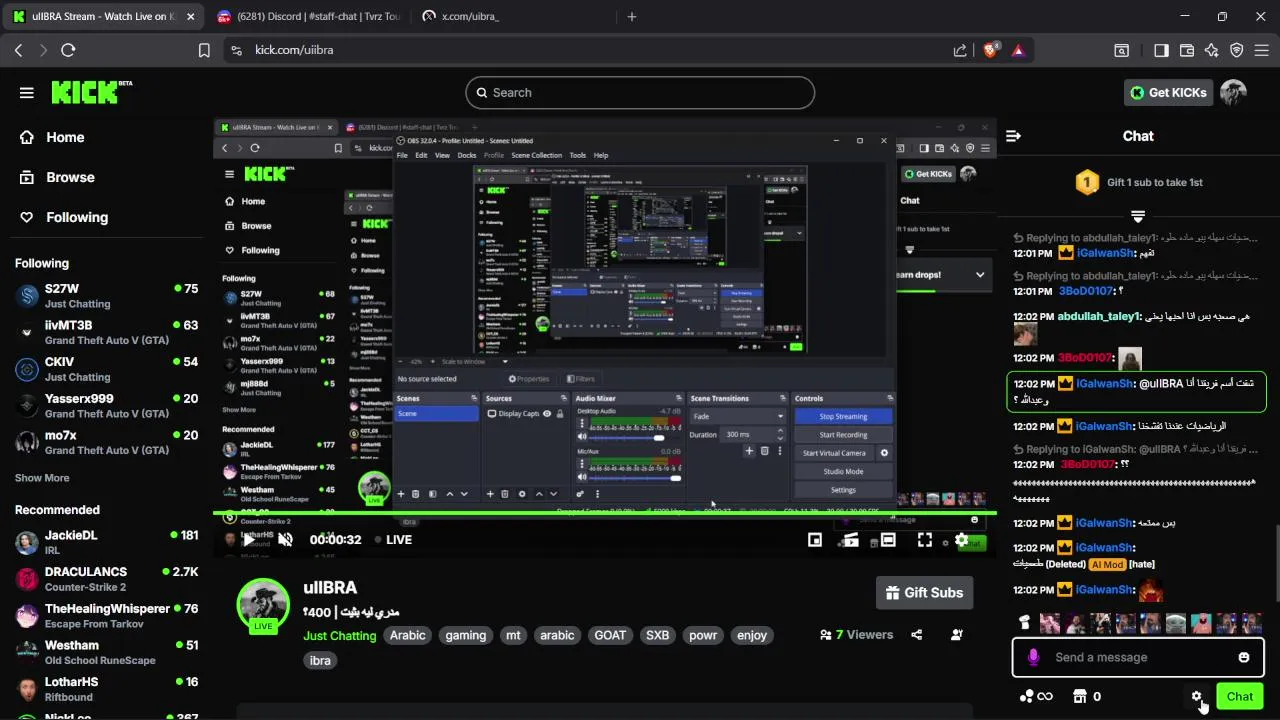This screenshot has height=720, width=1280.
Task: Click the Following heart icon in sidebar
Action: click(x=27, y=217)
